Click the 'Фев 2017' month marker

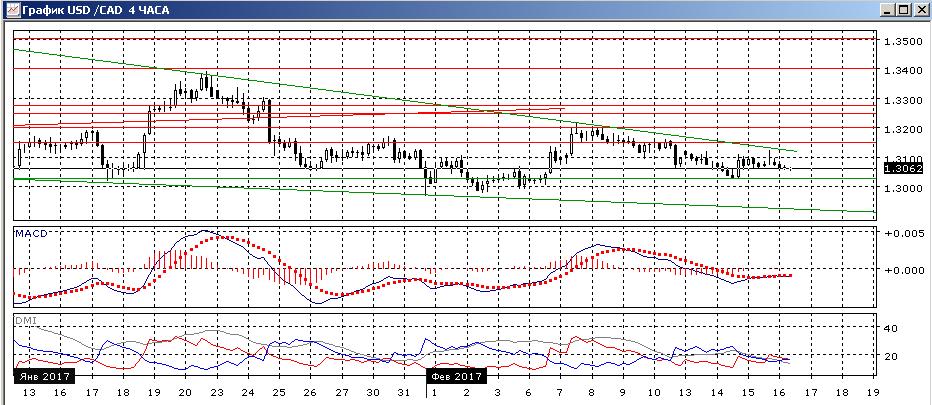point(457,376)
